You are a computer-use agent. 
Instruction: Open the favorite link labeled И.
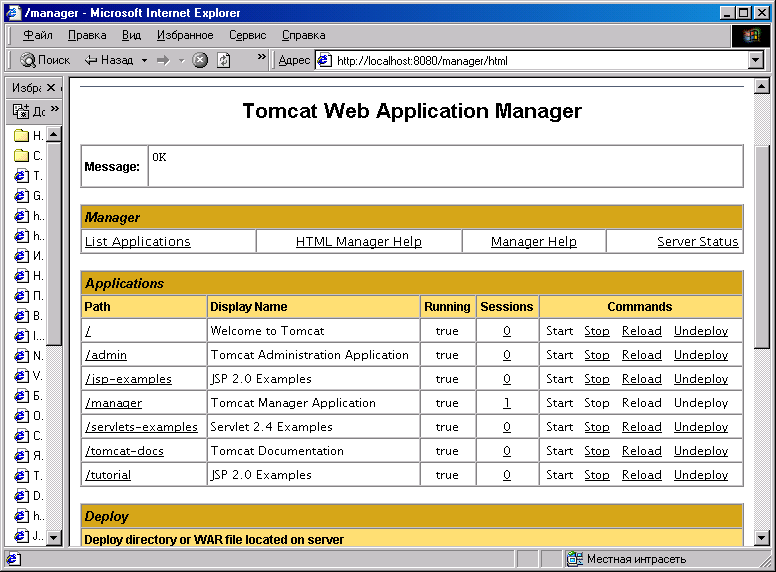29,256
